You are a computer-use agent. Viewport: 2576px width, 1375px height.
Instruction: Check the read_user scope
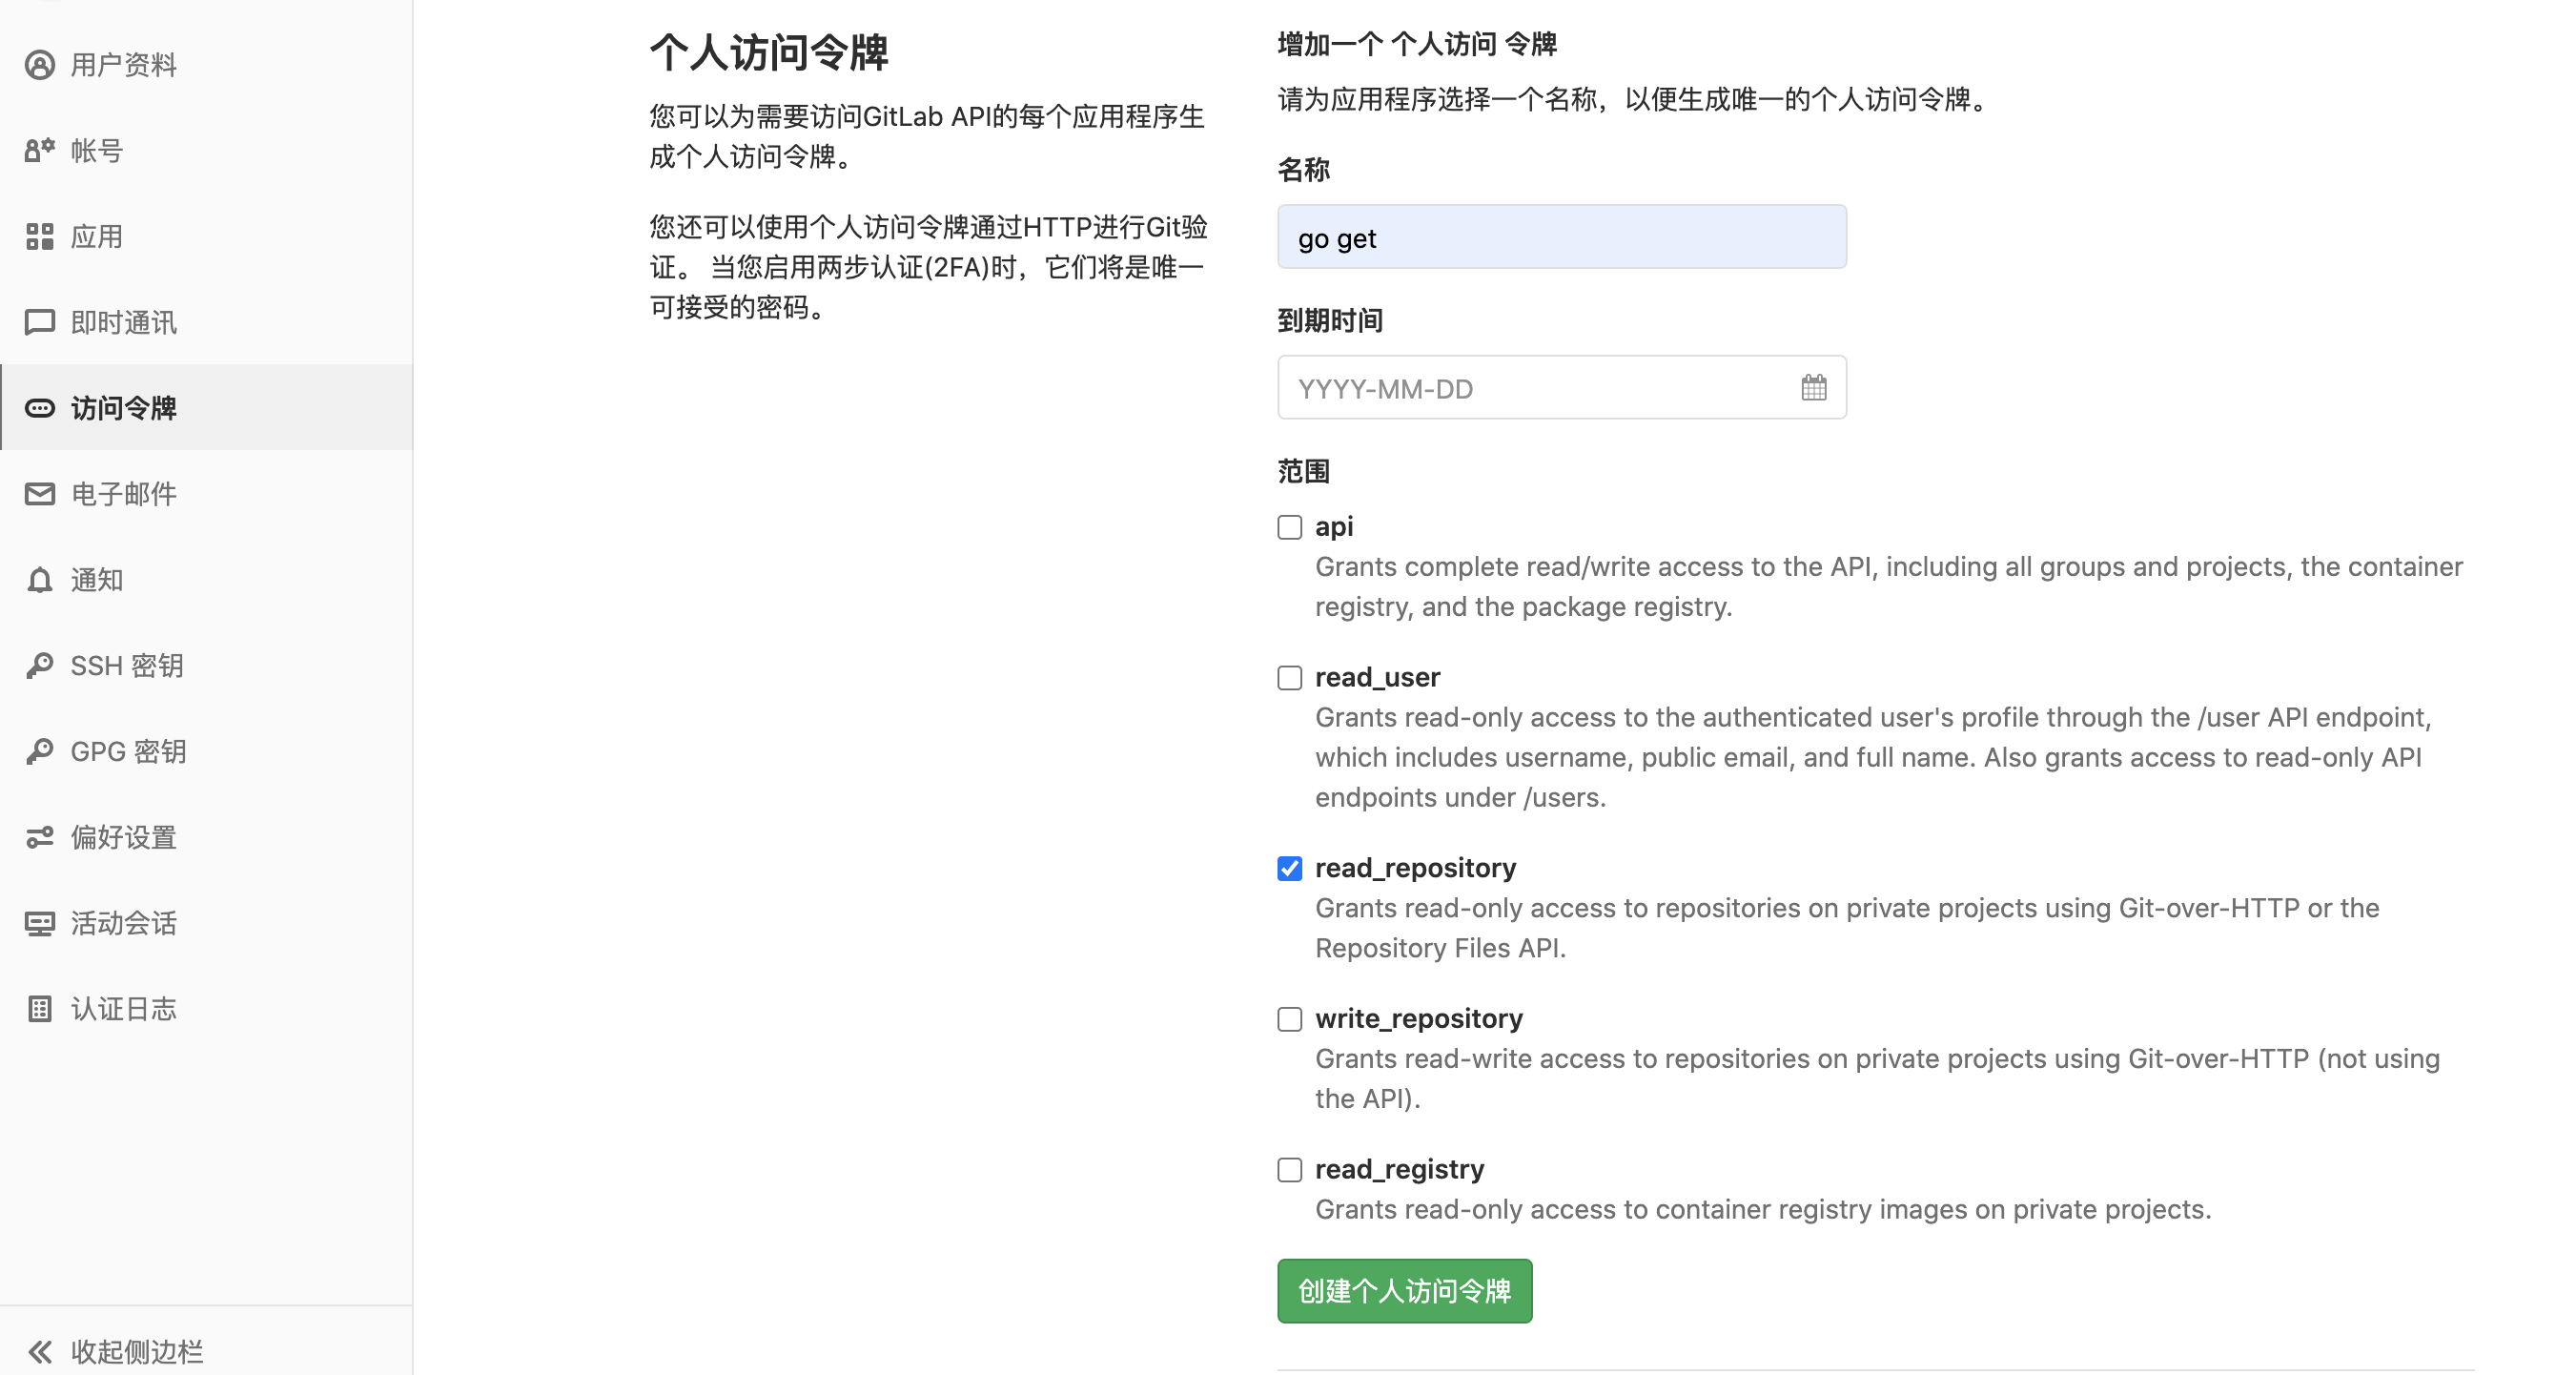point(1289,678)
